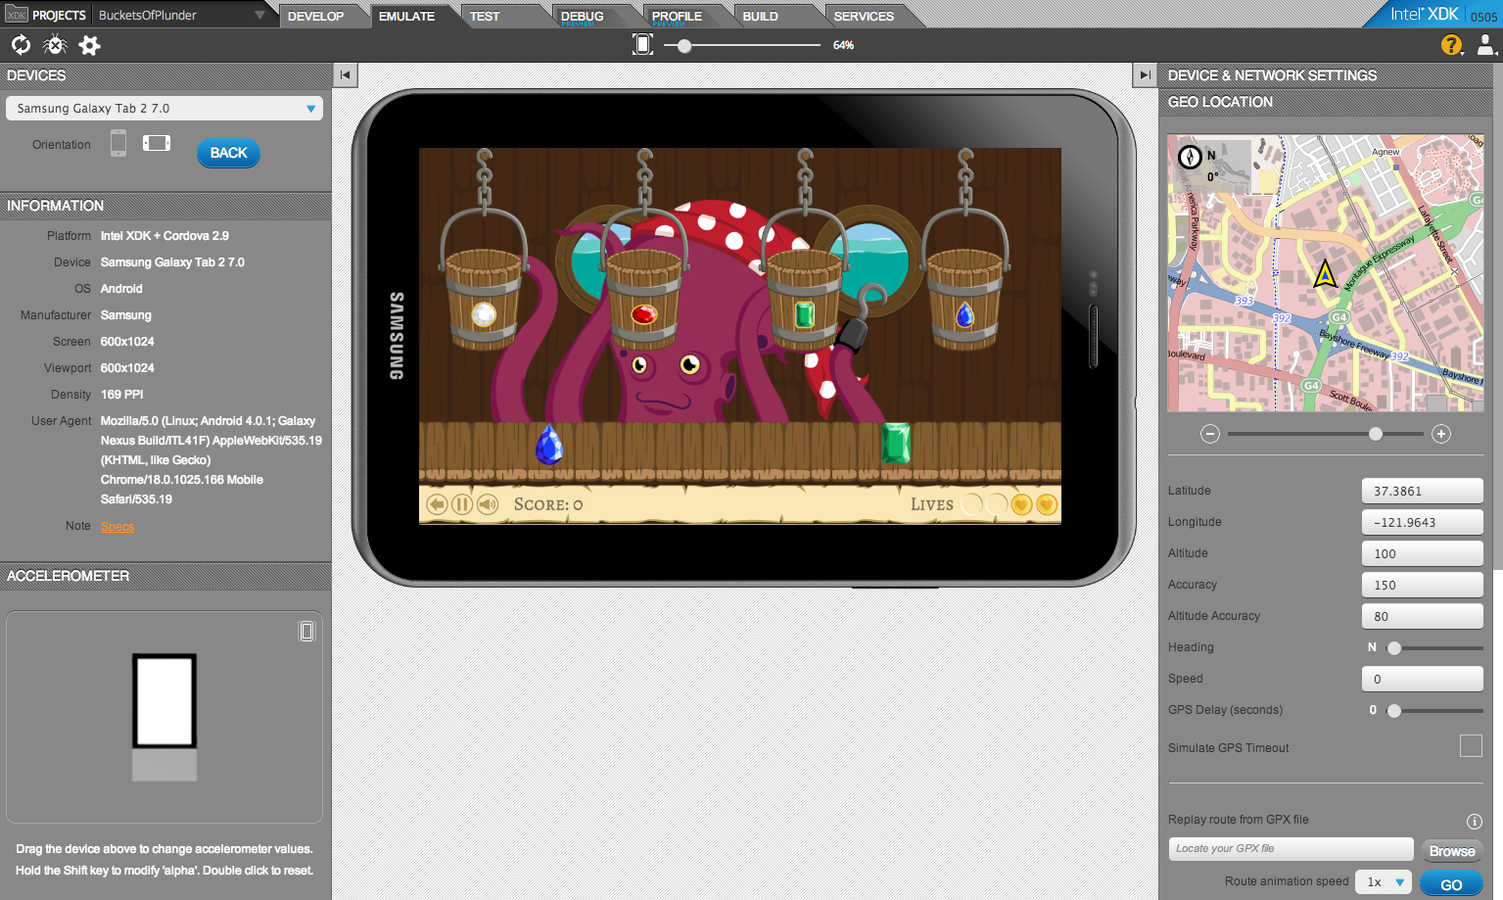Click the Latitude input field
The height and width of the screenshot is (900, 1503).
pos(1422,491)
